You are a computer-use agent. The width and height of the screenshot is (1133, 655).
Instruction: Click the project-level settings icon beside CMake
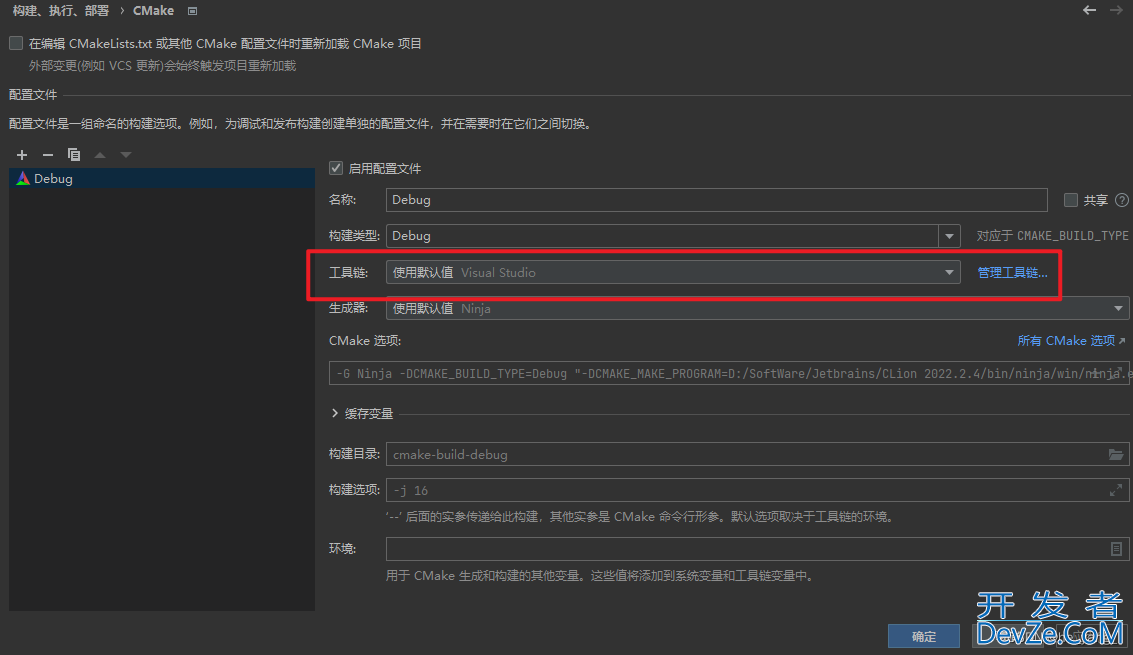pos(192,11)
